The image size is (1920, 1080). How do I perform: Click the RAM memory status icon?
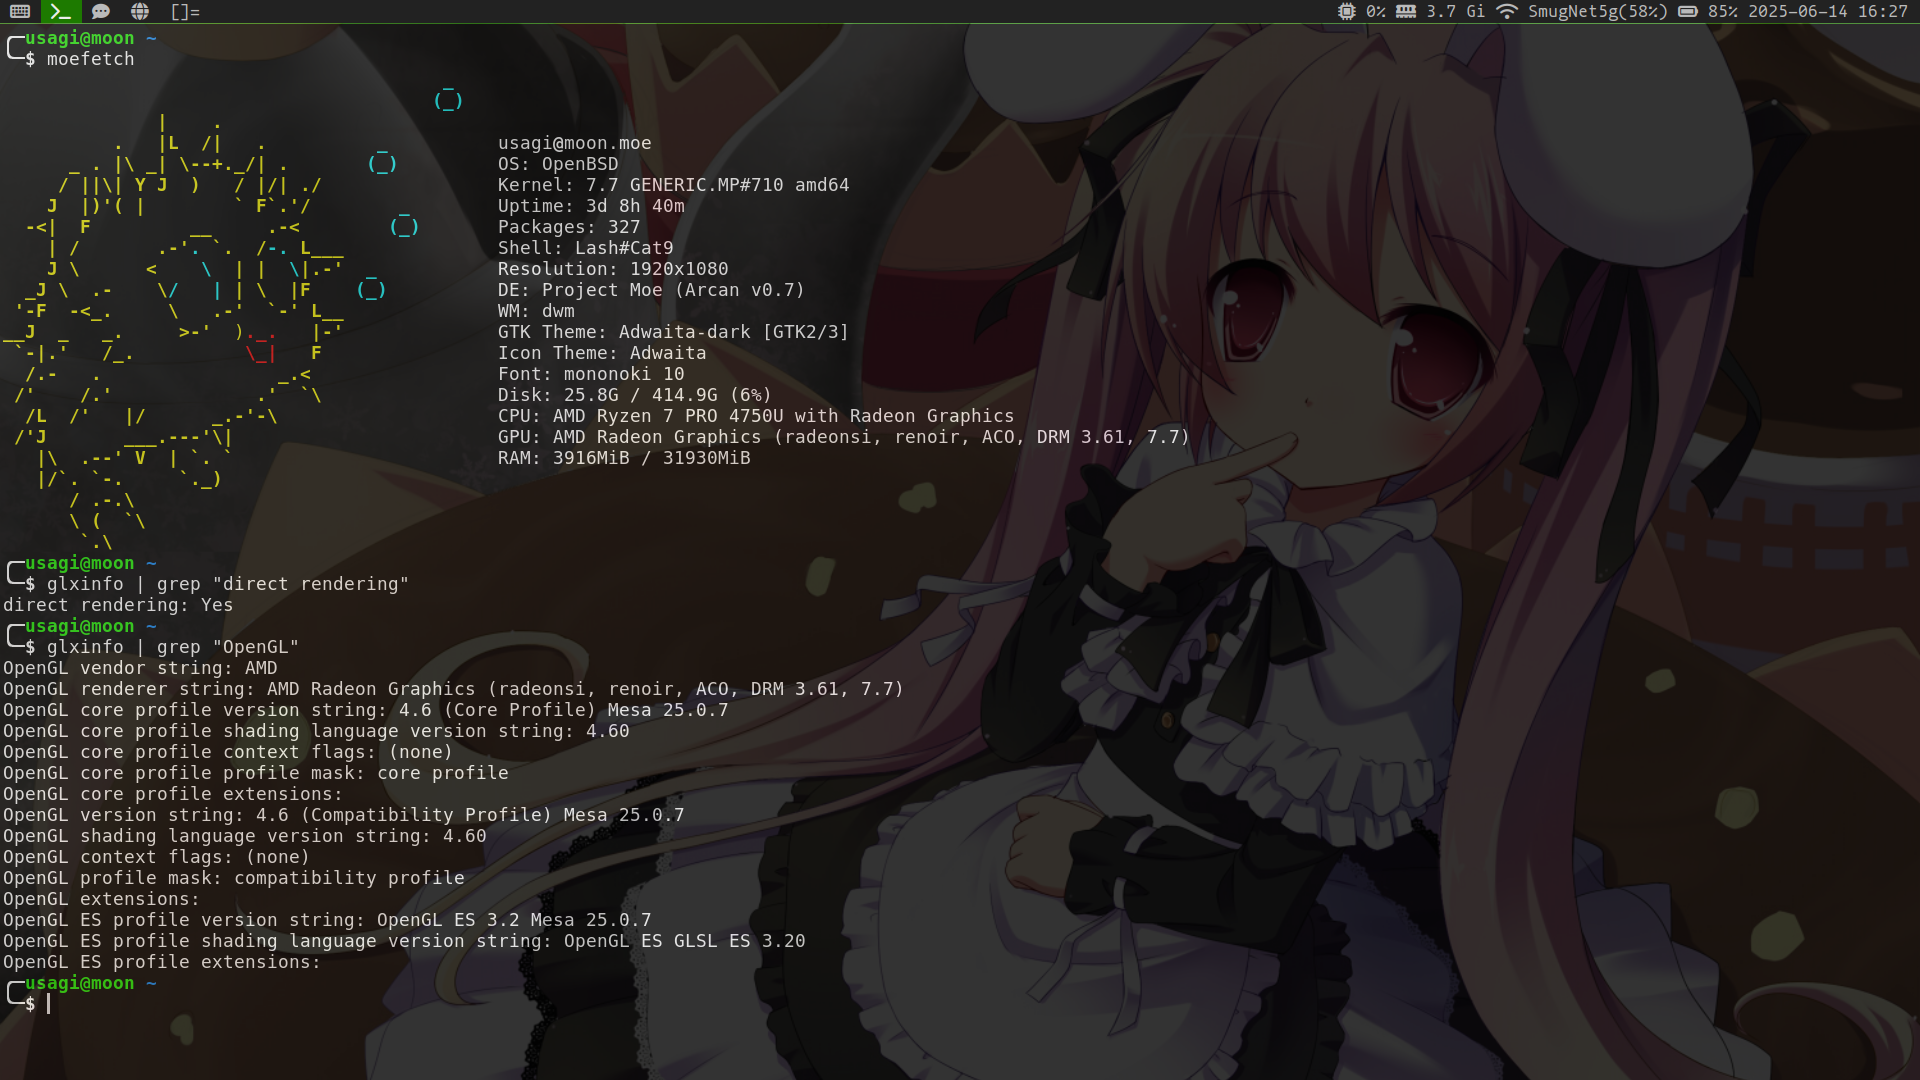pyautogui.click(x=1406, y=12)
